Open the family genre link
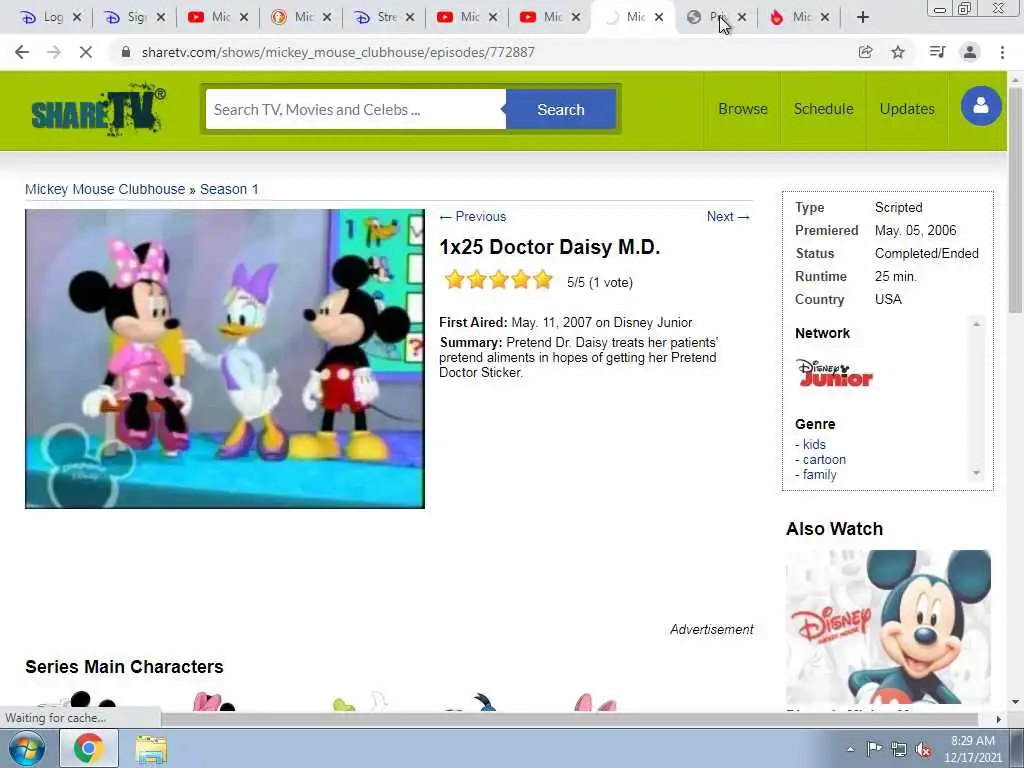Viewport: 1024px width, 768px height. pyautogui.click(x=820, y=475)
